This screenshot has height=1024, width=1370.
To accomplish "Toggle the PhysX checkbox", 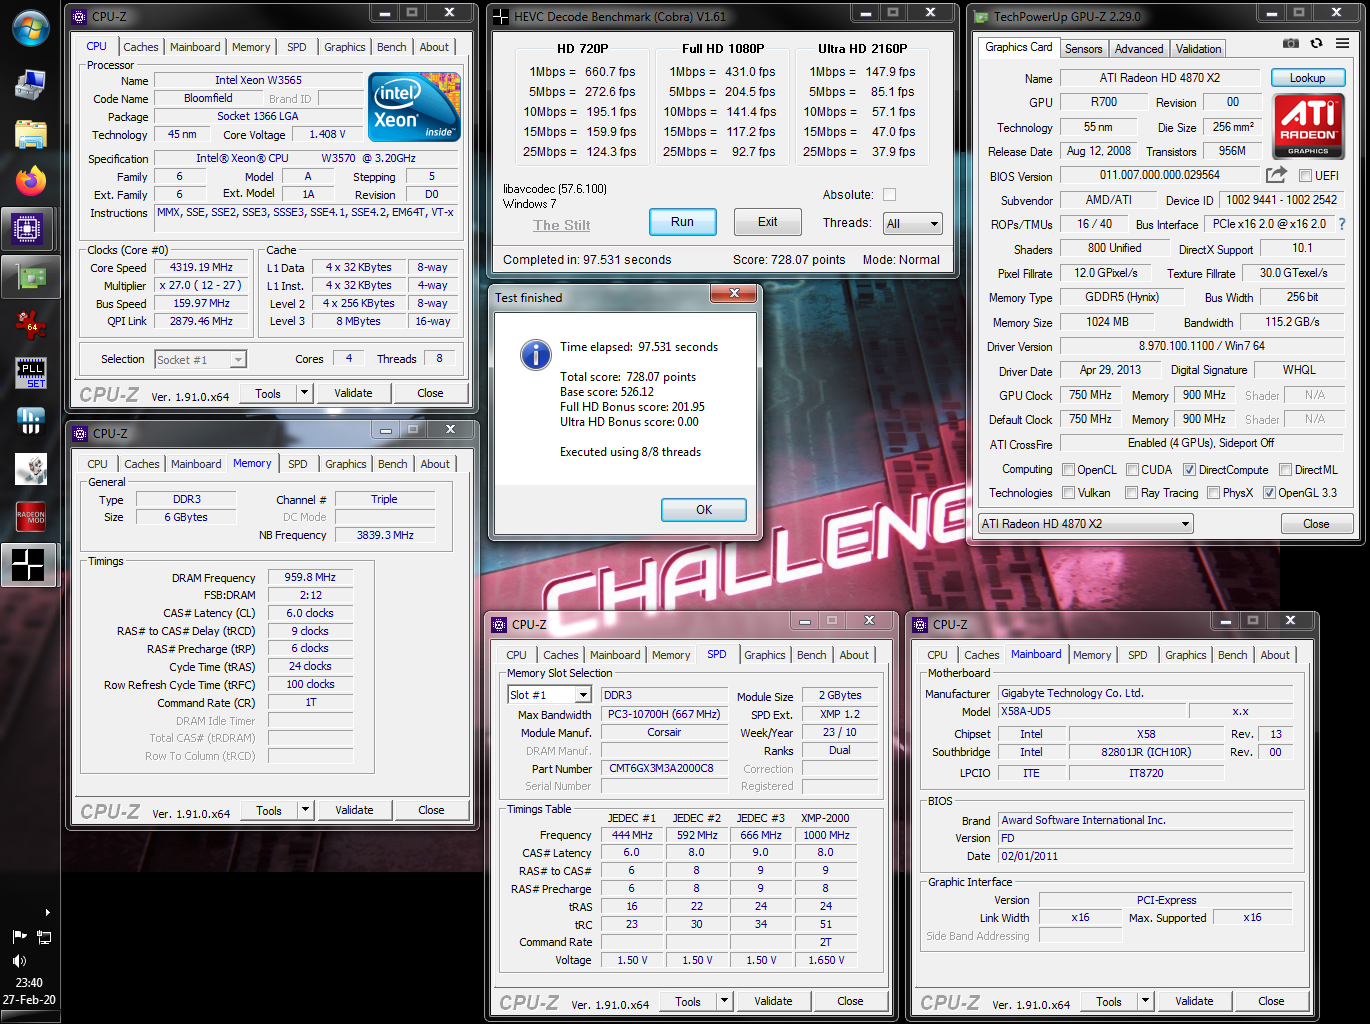I will pos(1213,493).
